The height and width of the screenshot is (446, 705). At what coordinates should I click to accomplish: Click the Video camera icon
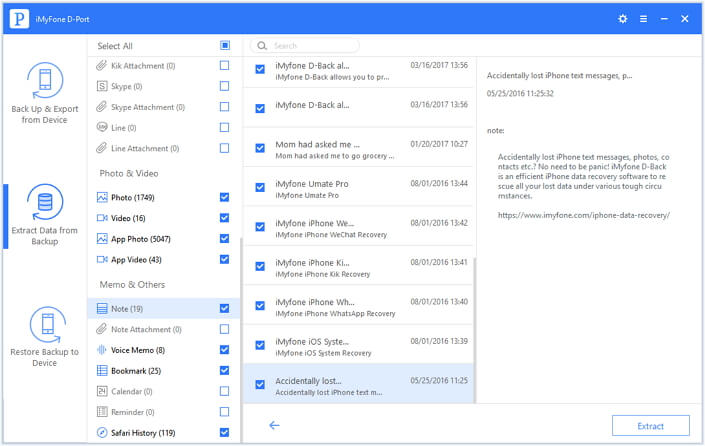102,218
